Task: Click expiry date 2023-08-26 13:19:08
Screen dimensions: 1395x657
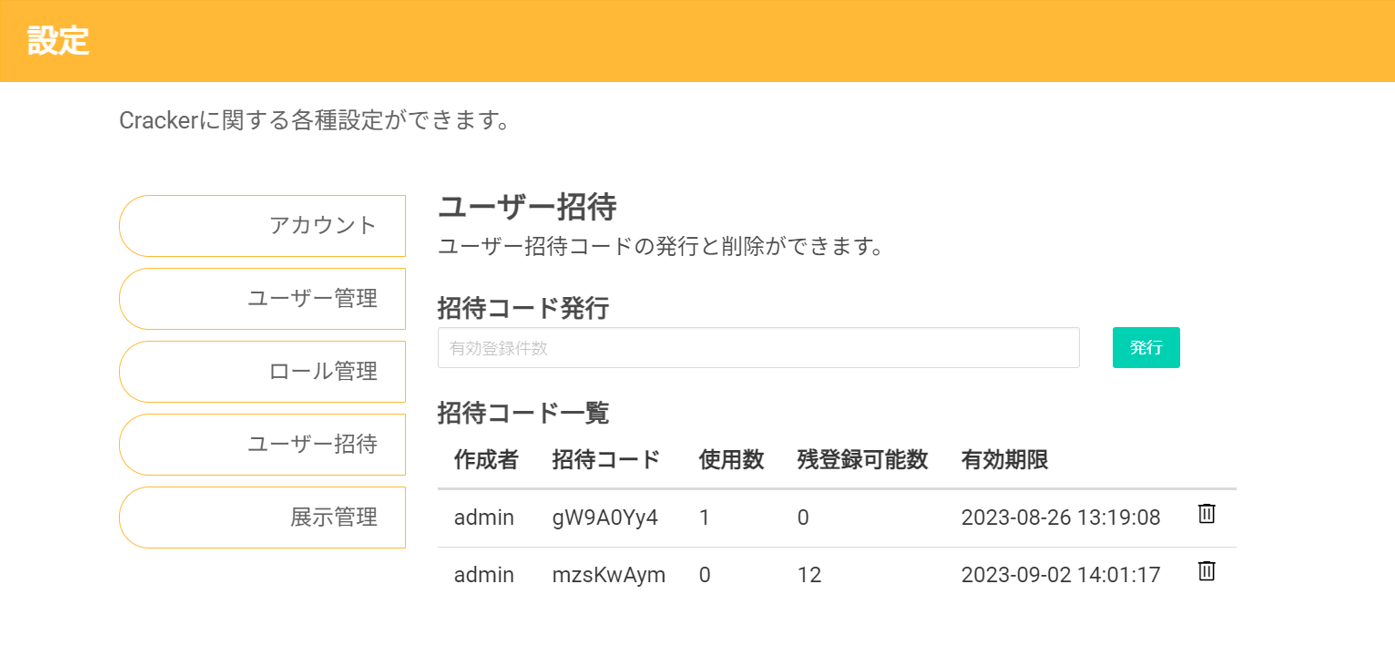Action: click(1060, 518)
